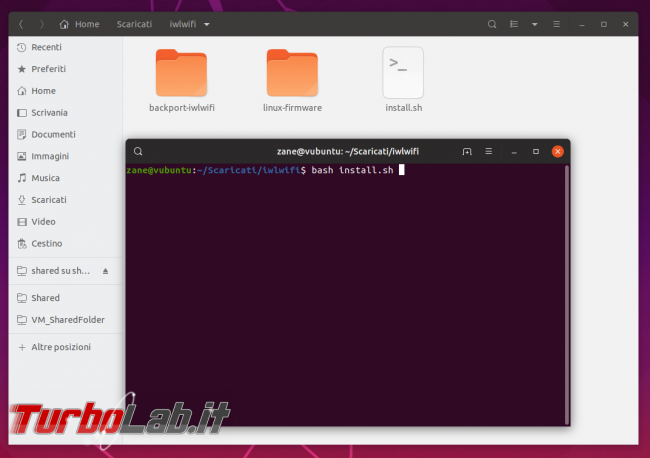Open the terminal hamburger menu
The image size is (650, 458).
click(x=489, y=152)
